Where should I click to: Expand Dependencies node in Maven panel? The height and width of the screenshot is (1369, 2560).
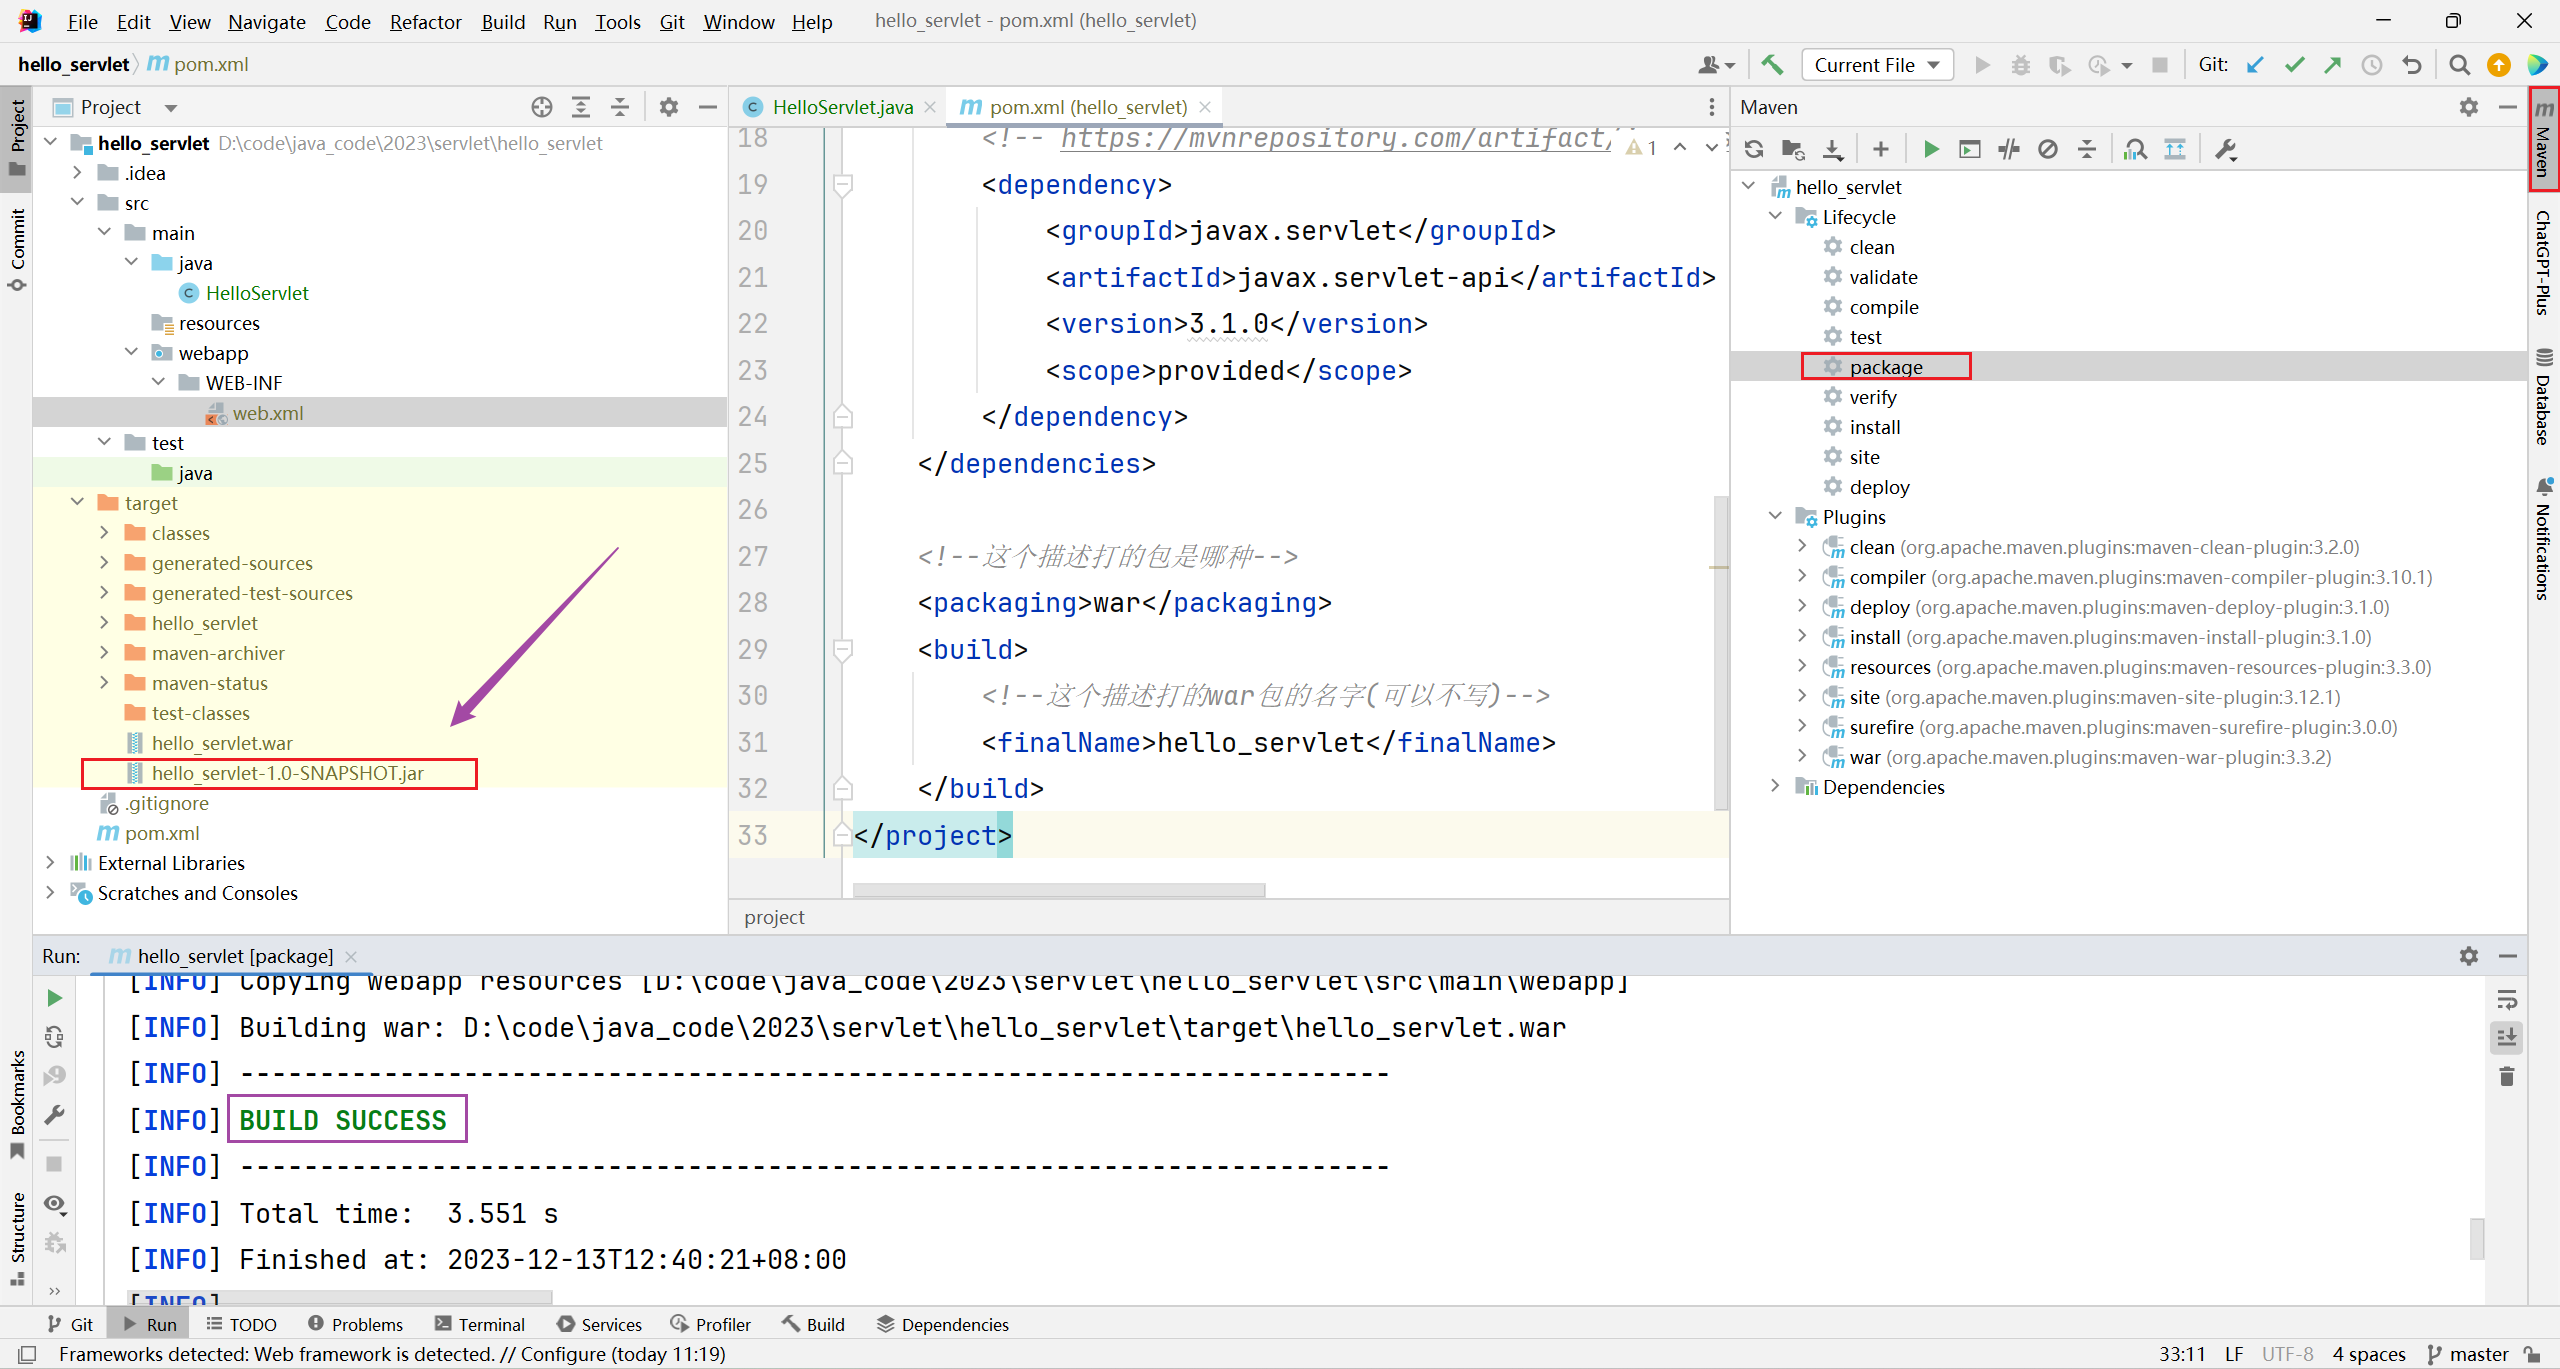click(1775, 786)
